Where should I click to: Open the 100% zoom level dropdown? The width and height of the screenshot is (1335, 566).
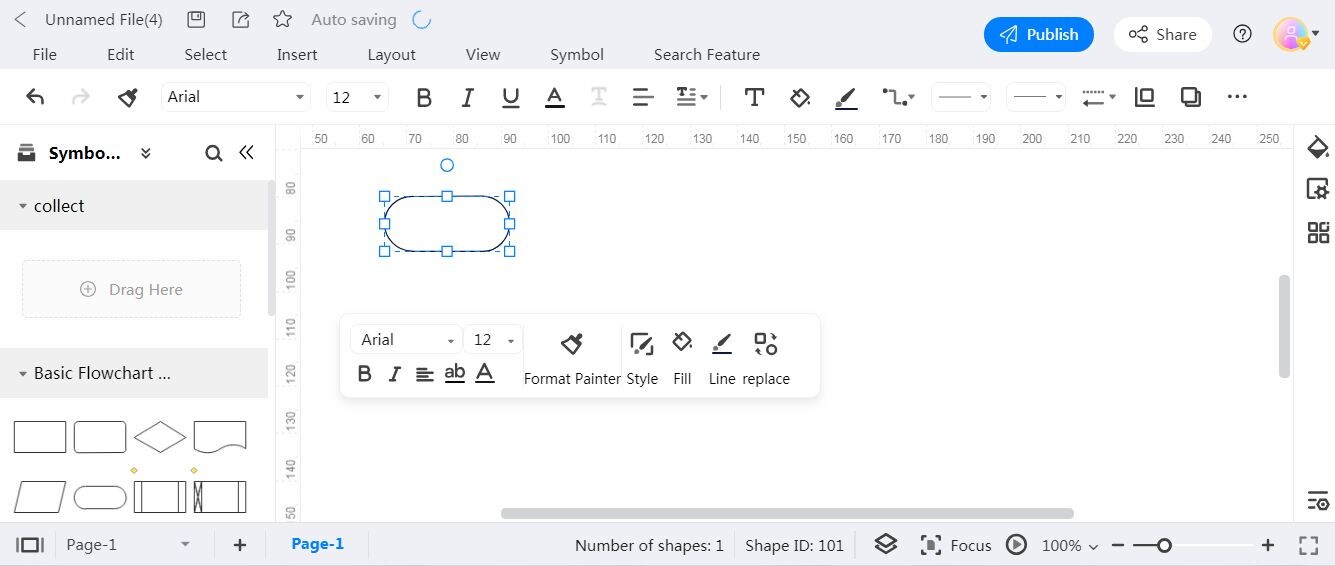(x=1070, y=545)
